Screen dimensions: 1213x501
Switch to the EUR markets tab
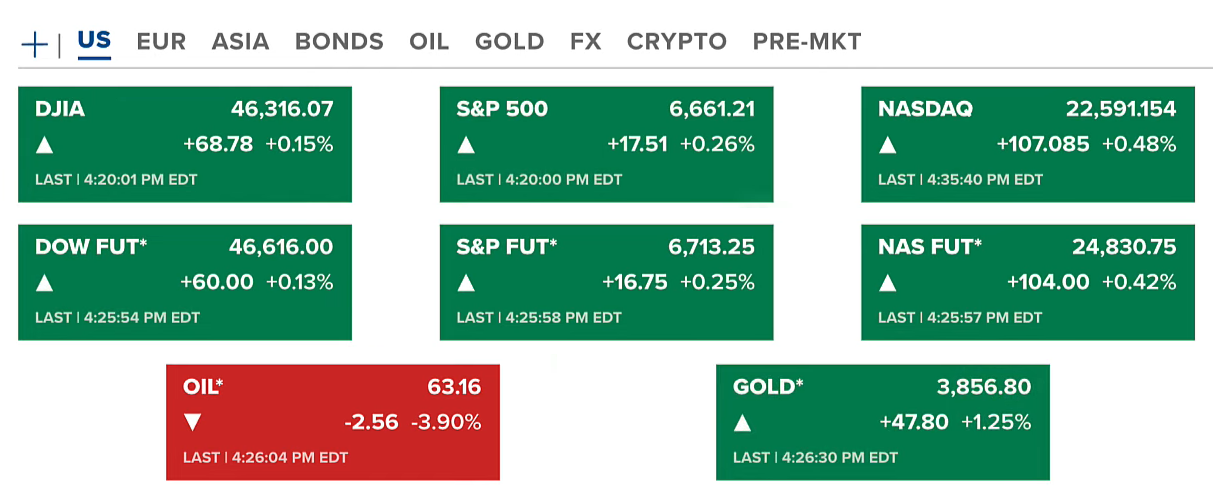[161, 42]
